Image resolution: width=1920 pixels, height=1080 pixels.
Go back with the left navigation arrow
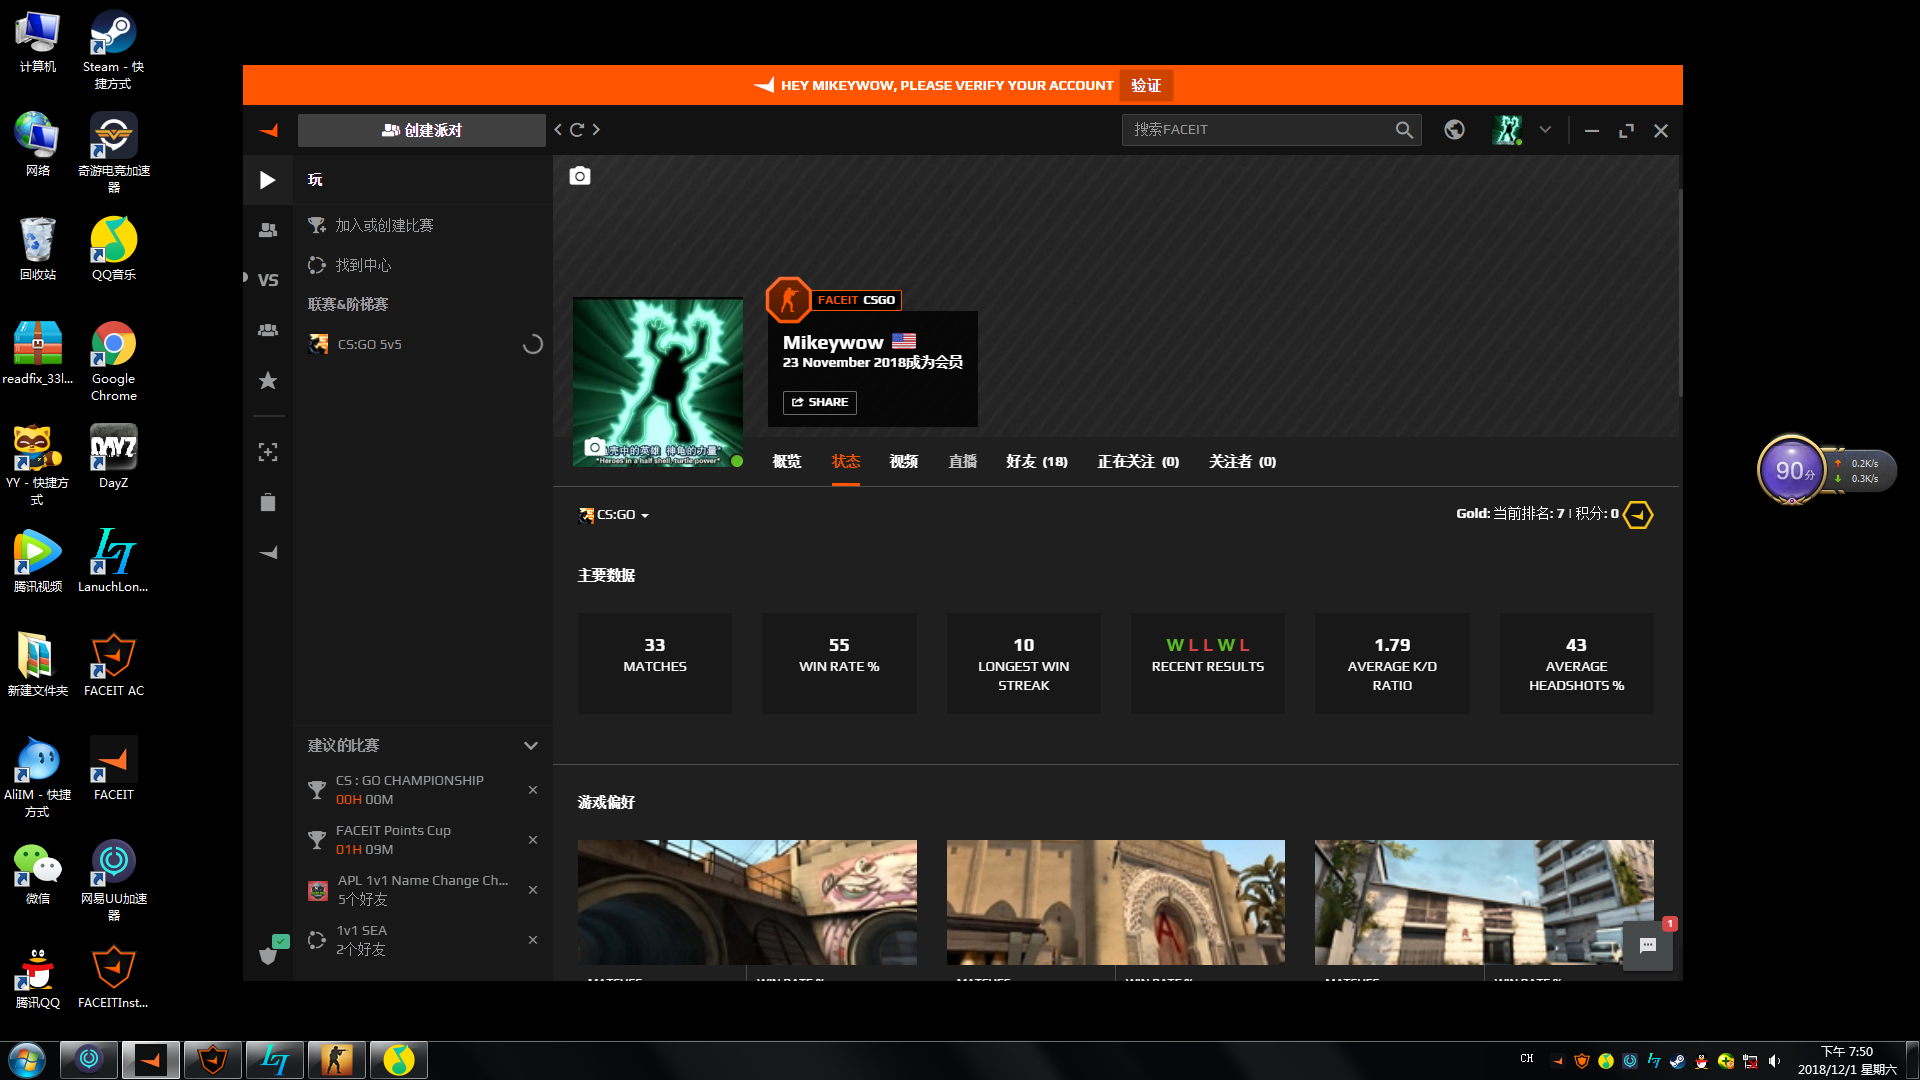coord(558,130)
